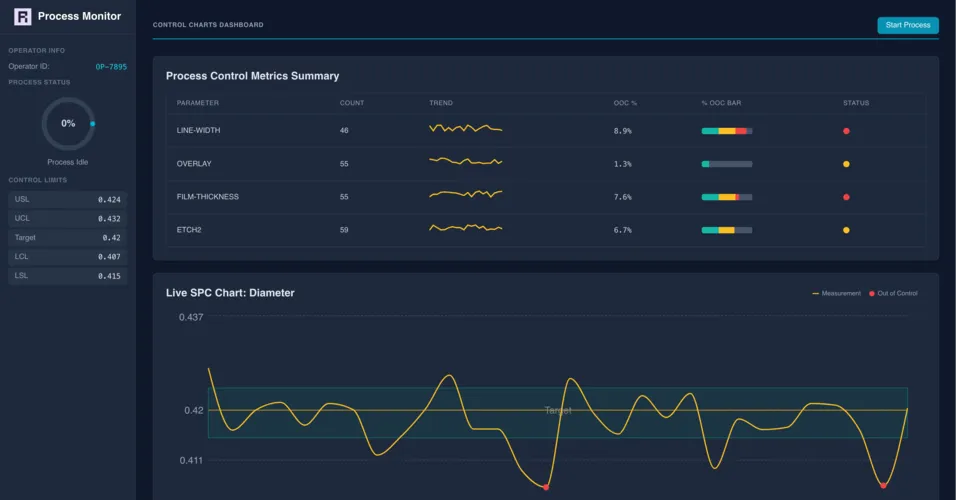Image resolution: width=956 pixels, height=500 pixels.
Task: Select the ETCH2 parameter row
Action: [x=546, y=230]
